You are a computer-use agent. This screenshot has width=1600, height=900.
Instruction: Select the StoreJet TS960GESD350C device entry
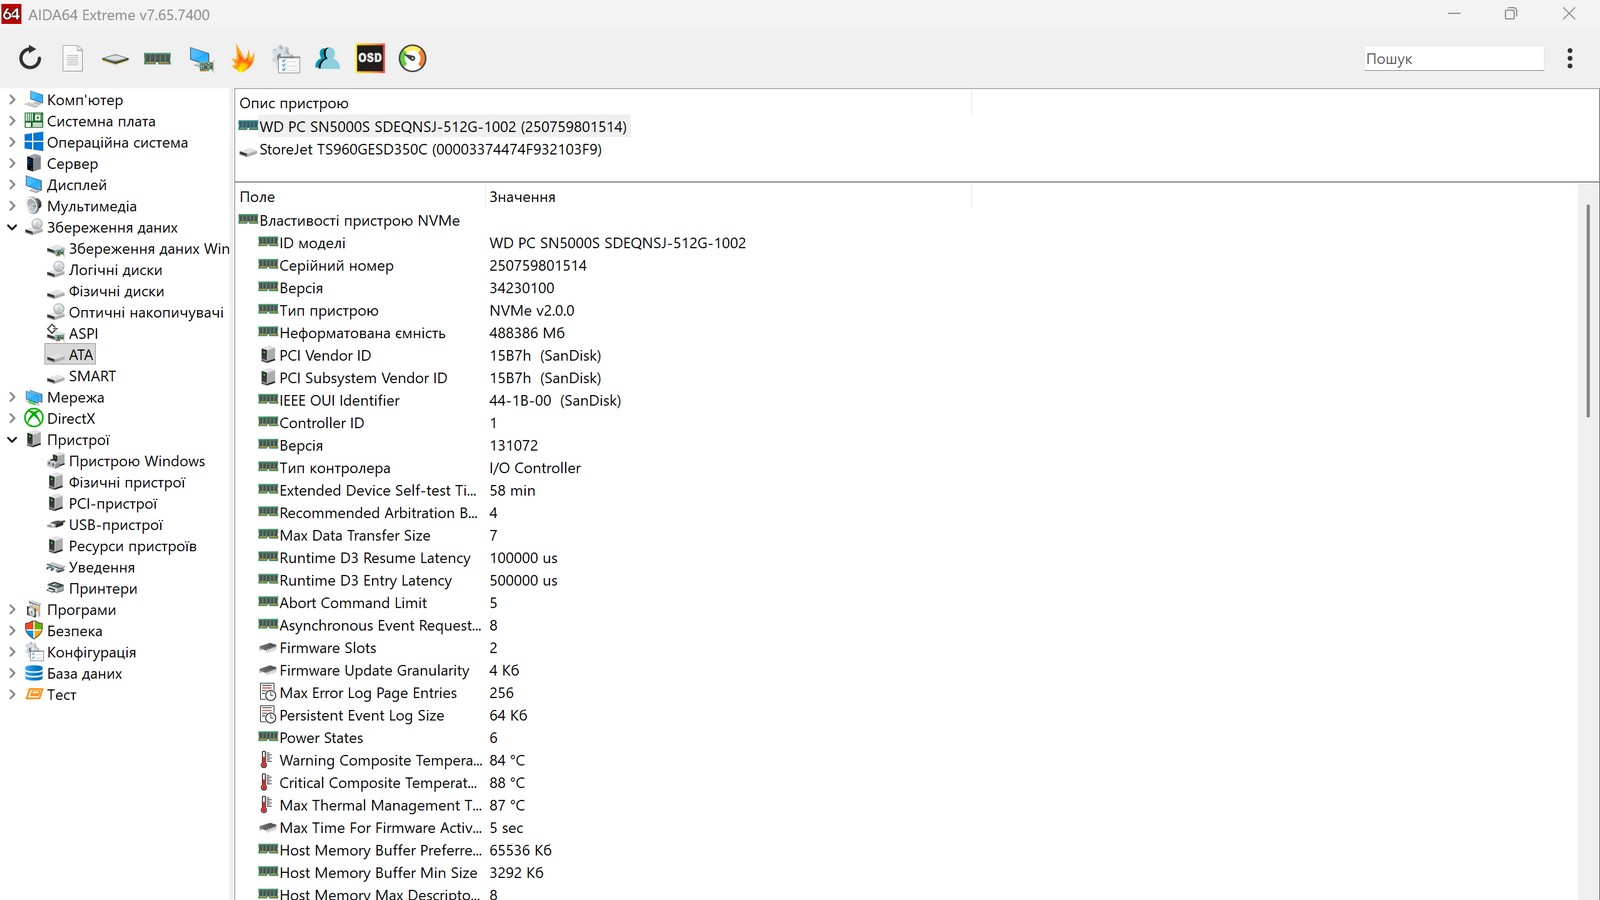point(420,150)
